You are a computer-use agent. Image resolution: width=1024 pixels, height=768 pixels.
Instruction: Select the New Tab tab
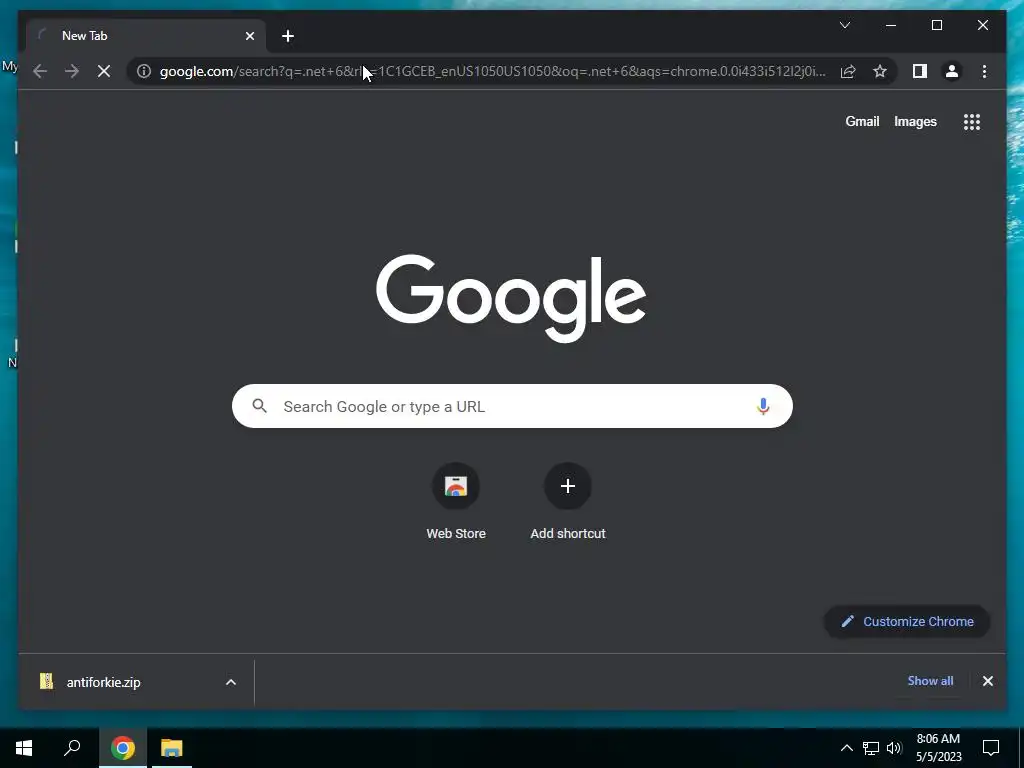[x=145, y=36]
